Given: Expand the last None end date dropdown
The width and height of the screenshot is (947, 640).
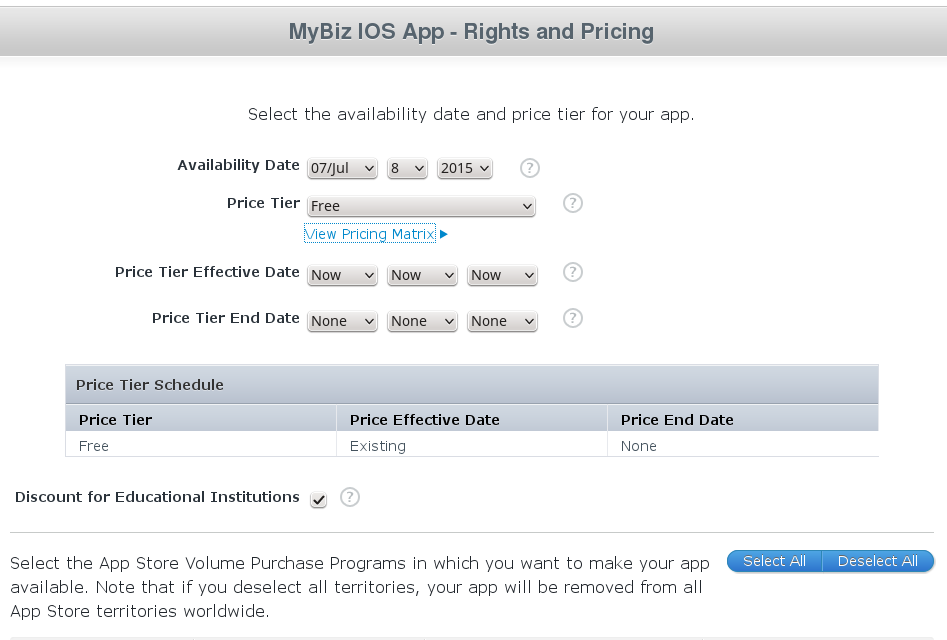Looking at the screenshot, I should [x=501, y=320].
